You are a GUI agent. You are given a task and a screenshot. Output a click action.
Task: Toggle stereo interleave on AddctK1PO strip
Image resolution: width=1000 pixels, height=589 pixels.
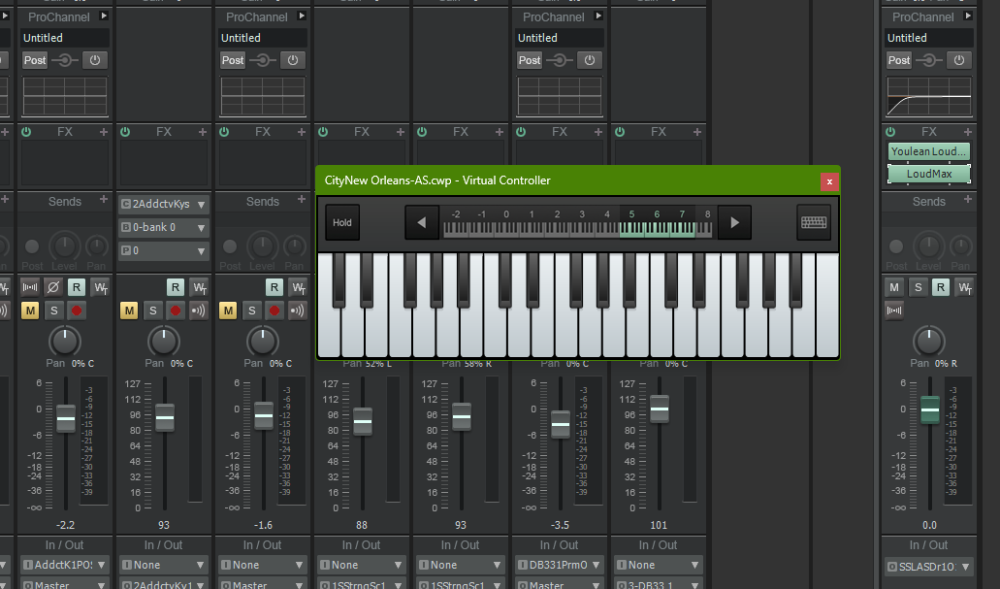(30, 287)
